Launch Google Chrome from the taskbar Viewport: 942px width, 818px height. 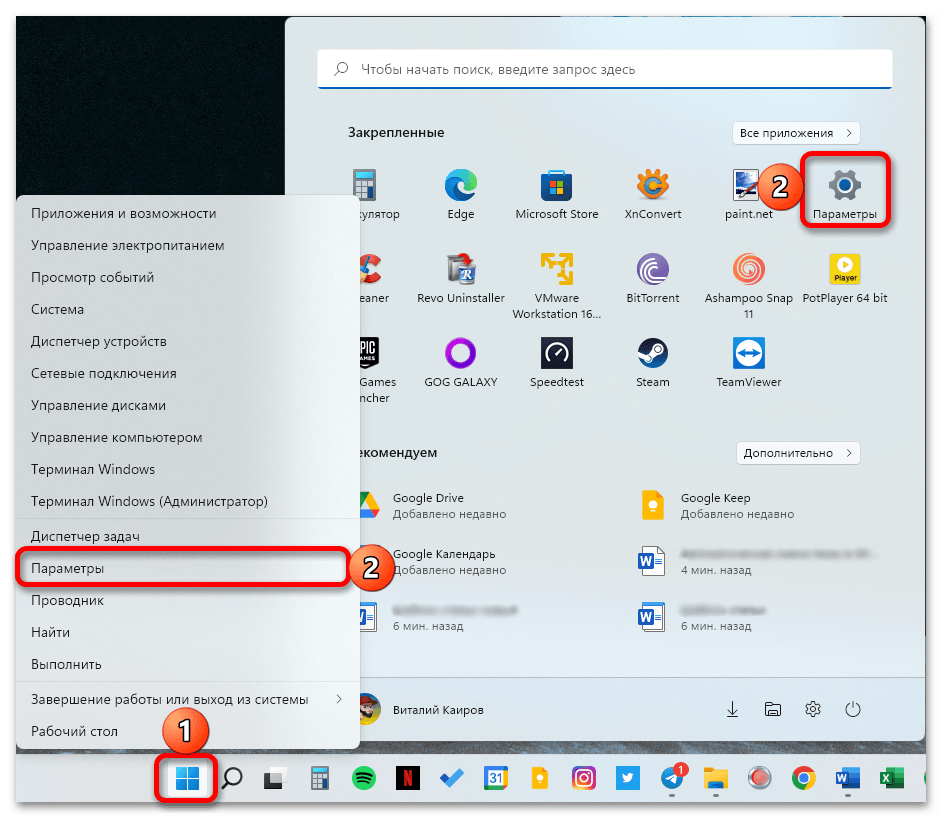click(804, 778)
